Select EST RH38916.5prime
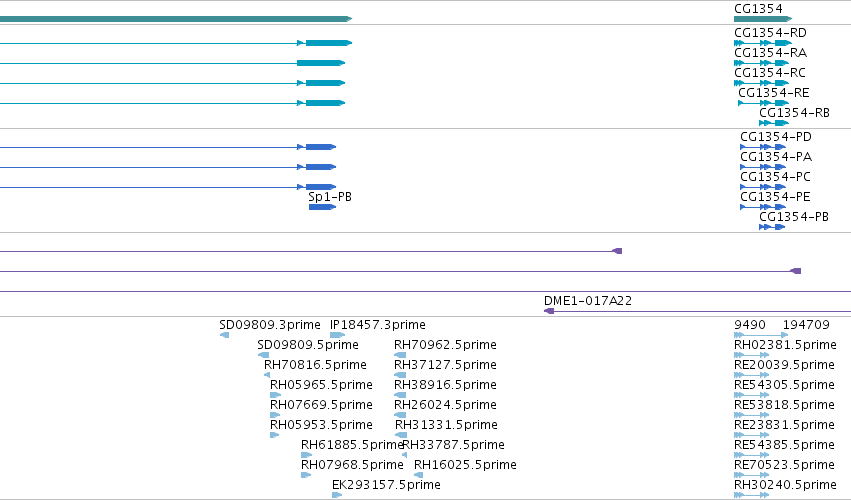 (445, 385)
